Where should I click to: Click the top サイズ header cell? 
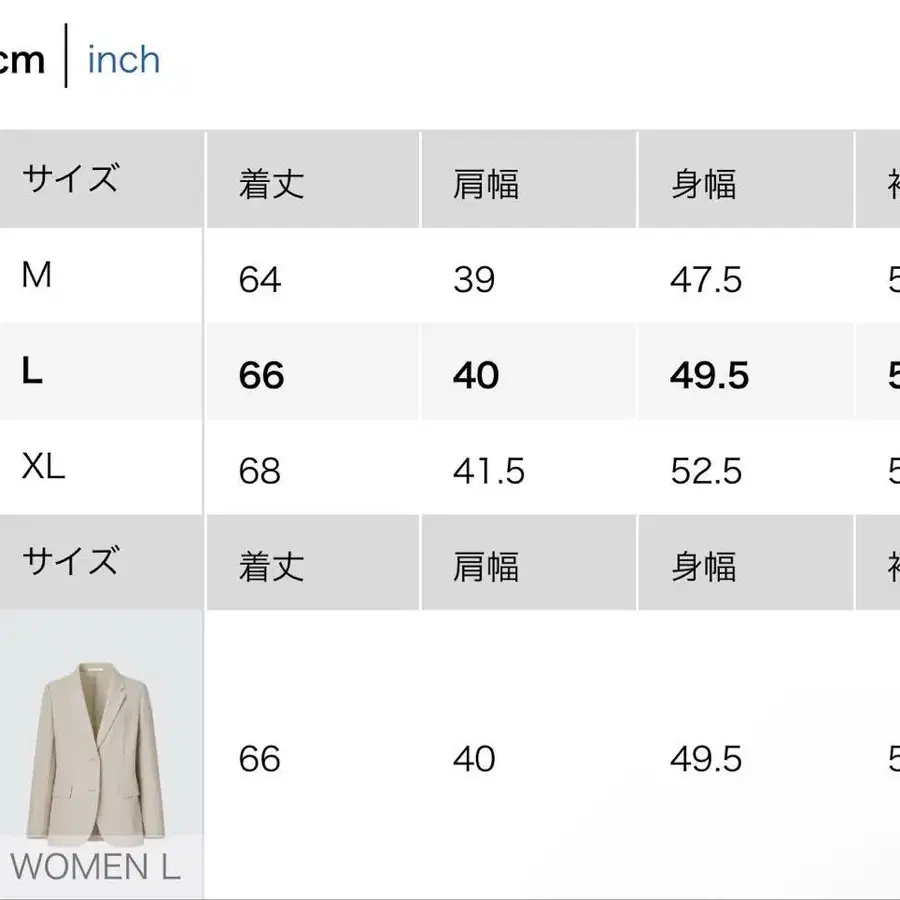click(71, 180)
